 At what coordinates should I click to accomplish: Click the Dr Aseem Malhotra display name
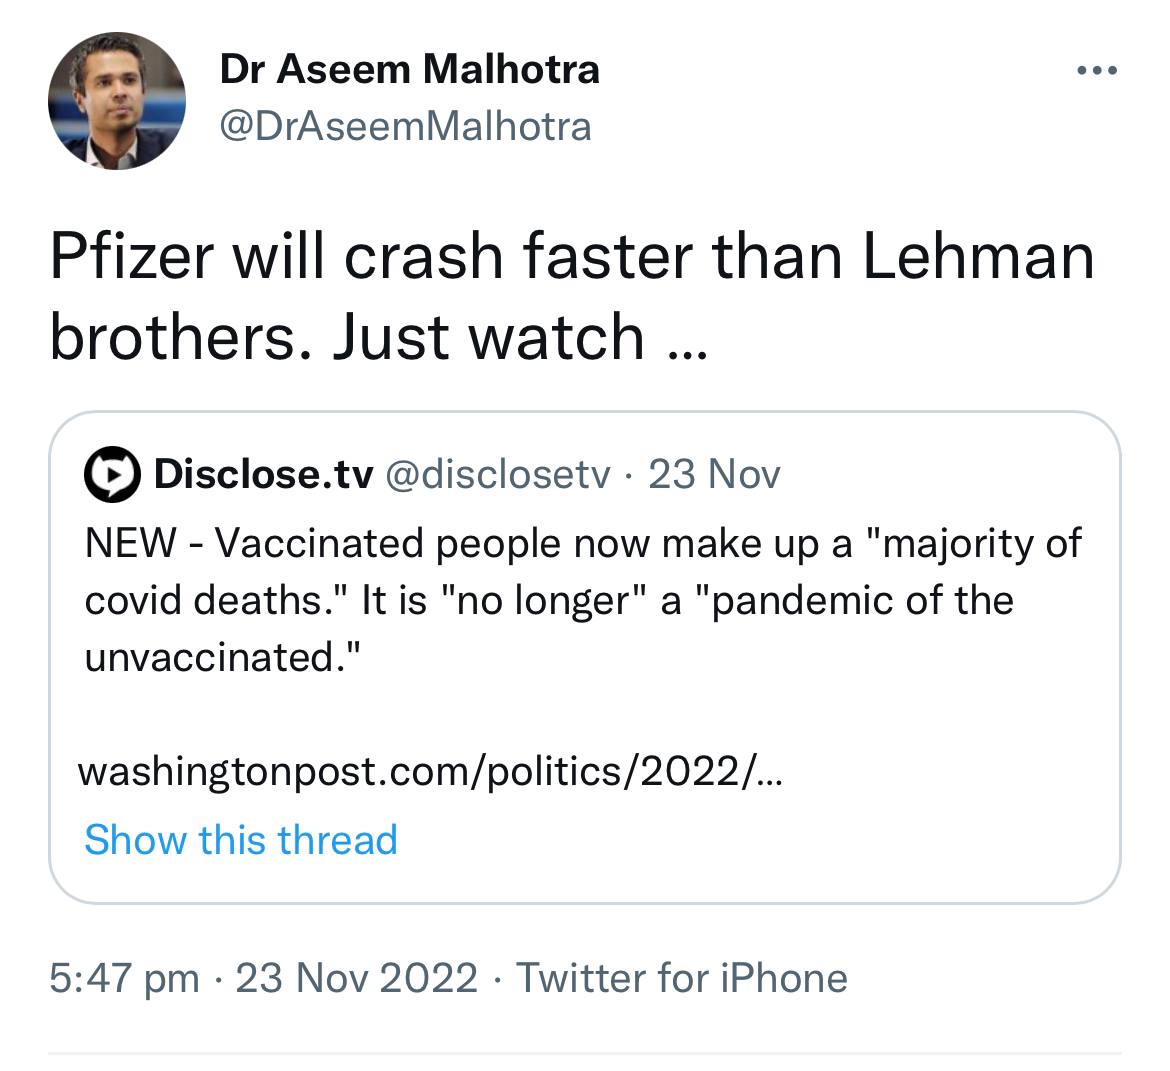409,69
